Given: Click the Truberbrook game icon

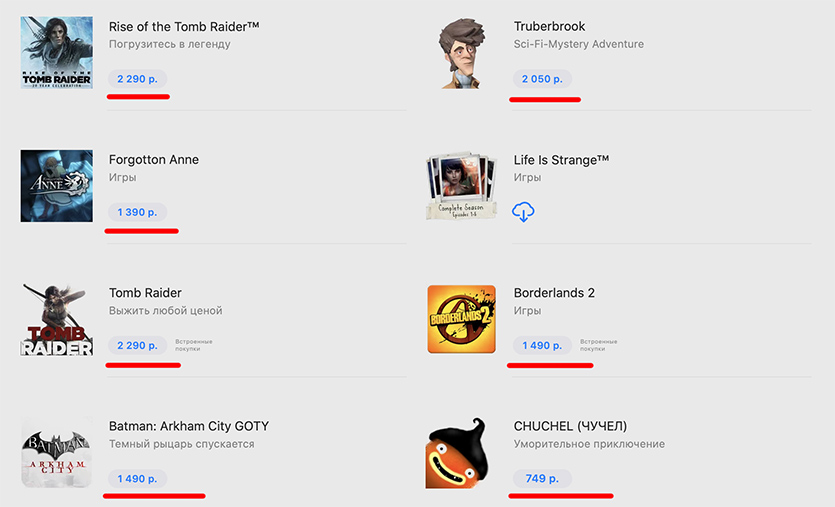Looking at the screenshot, I should (461, 52).
